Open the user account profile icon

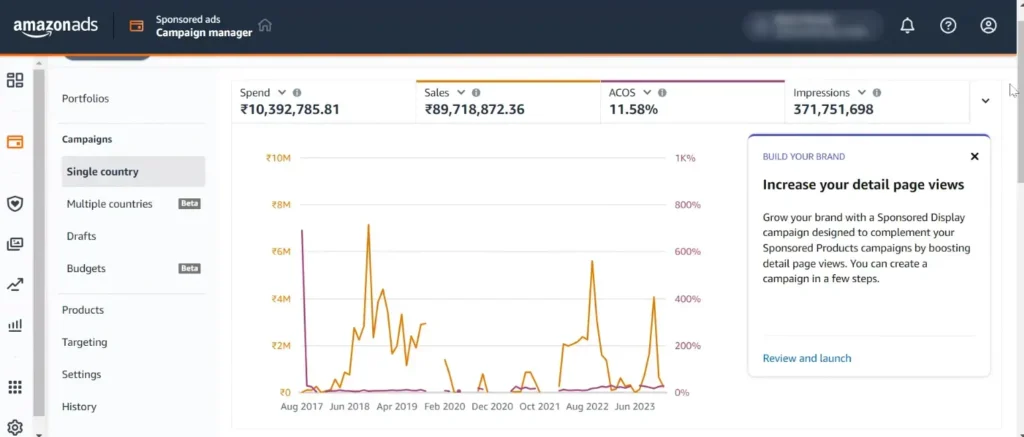[988, 26]
